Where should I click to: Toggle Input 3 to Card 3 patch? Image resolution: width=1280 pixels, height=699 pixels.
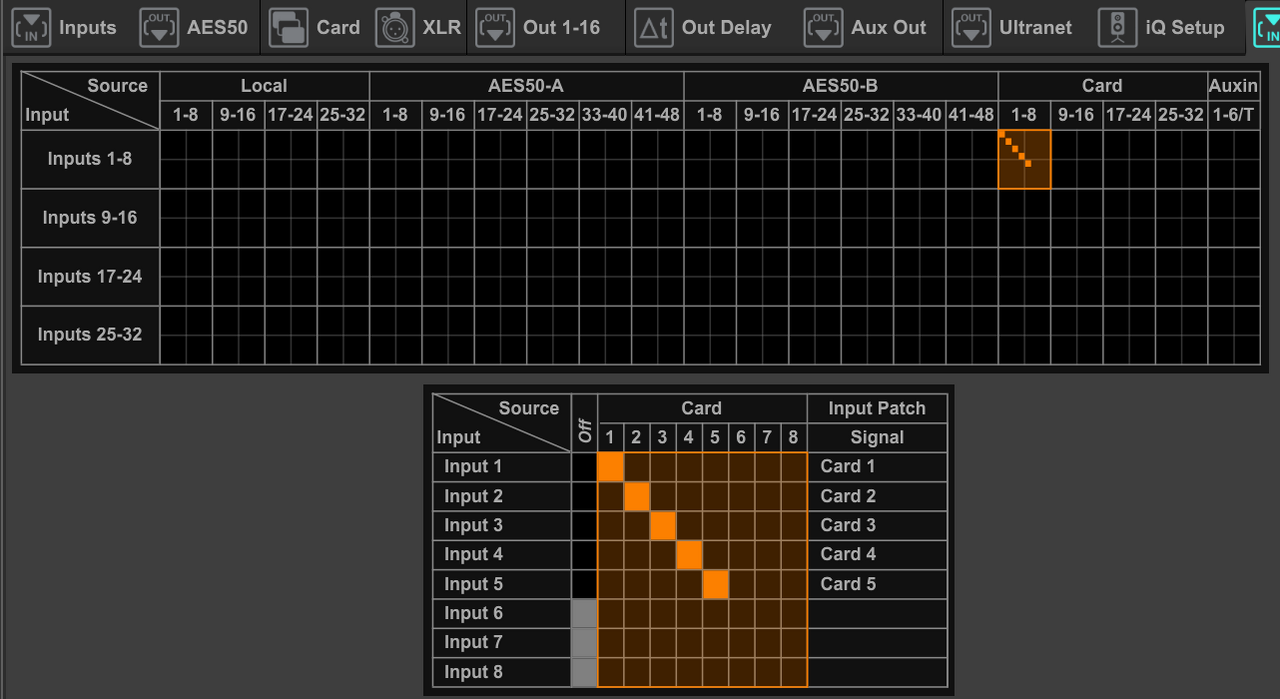pyautogui.click(x=662, y=525)
